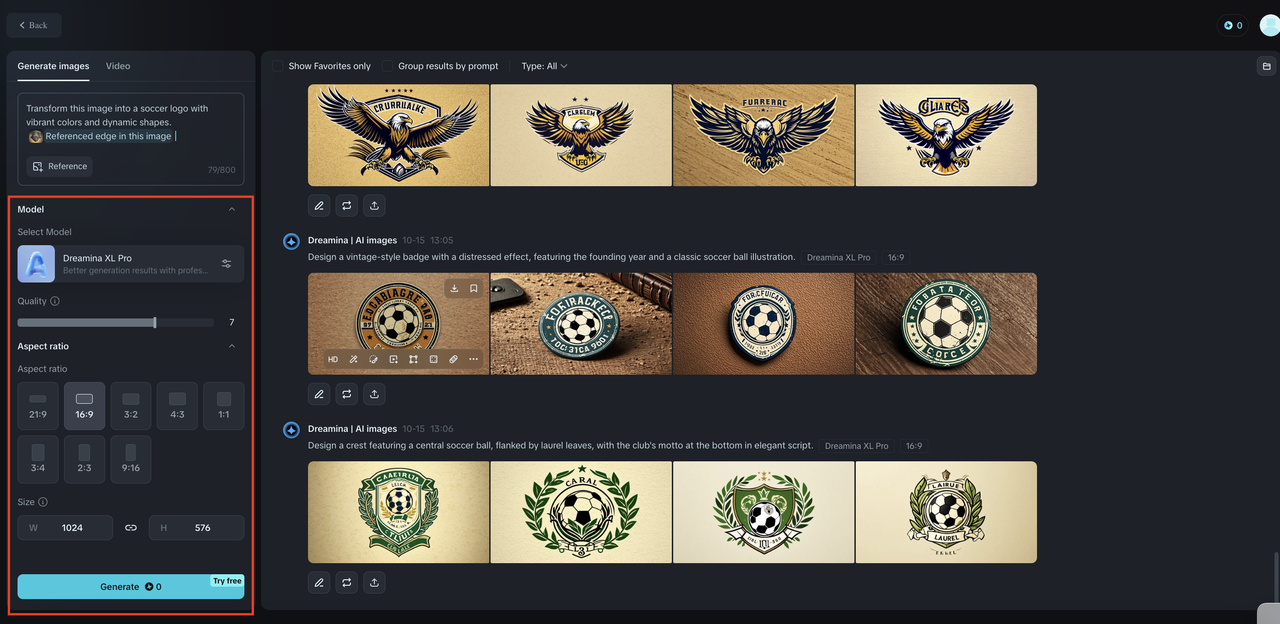Image resolution: width=1280 pixels, height=624 pixels.
Task: Publish the vintage badge result
Action: 374,394
